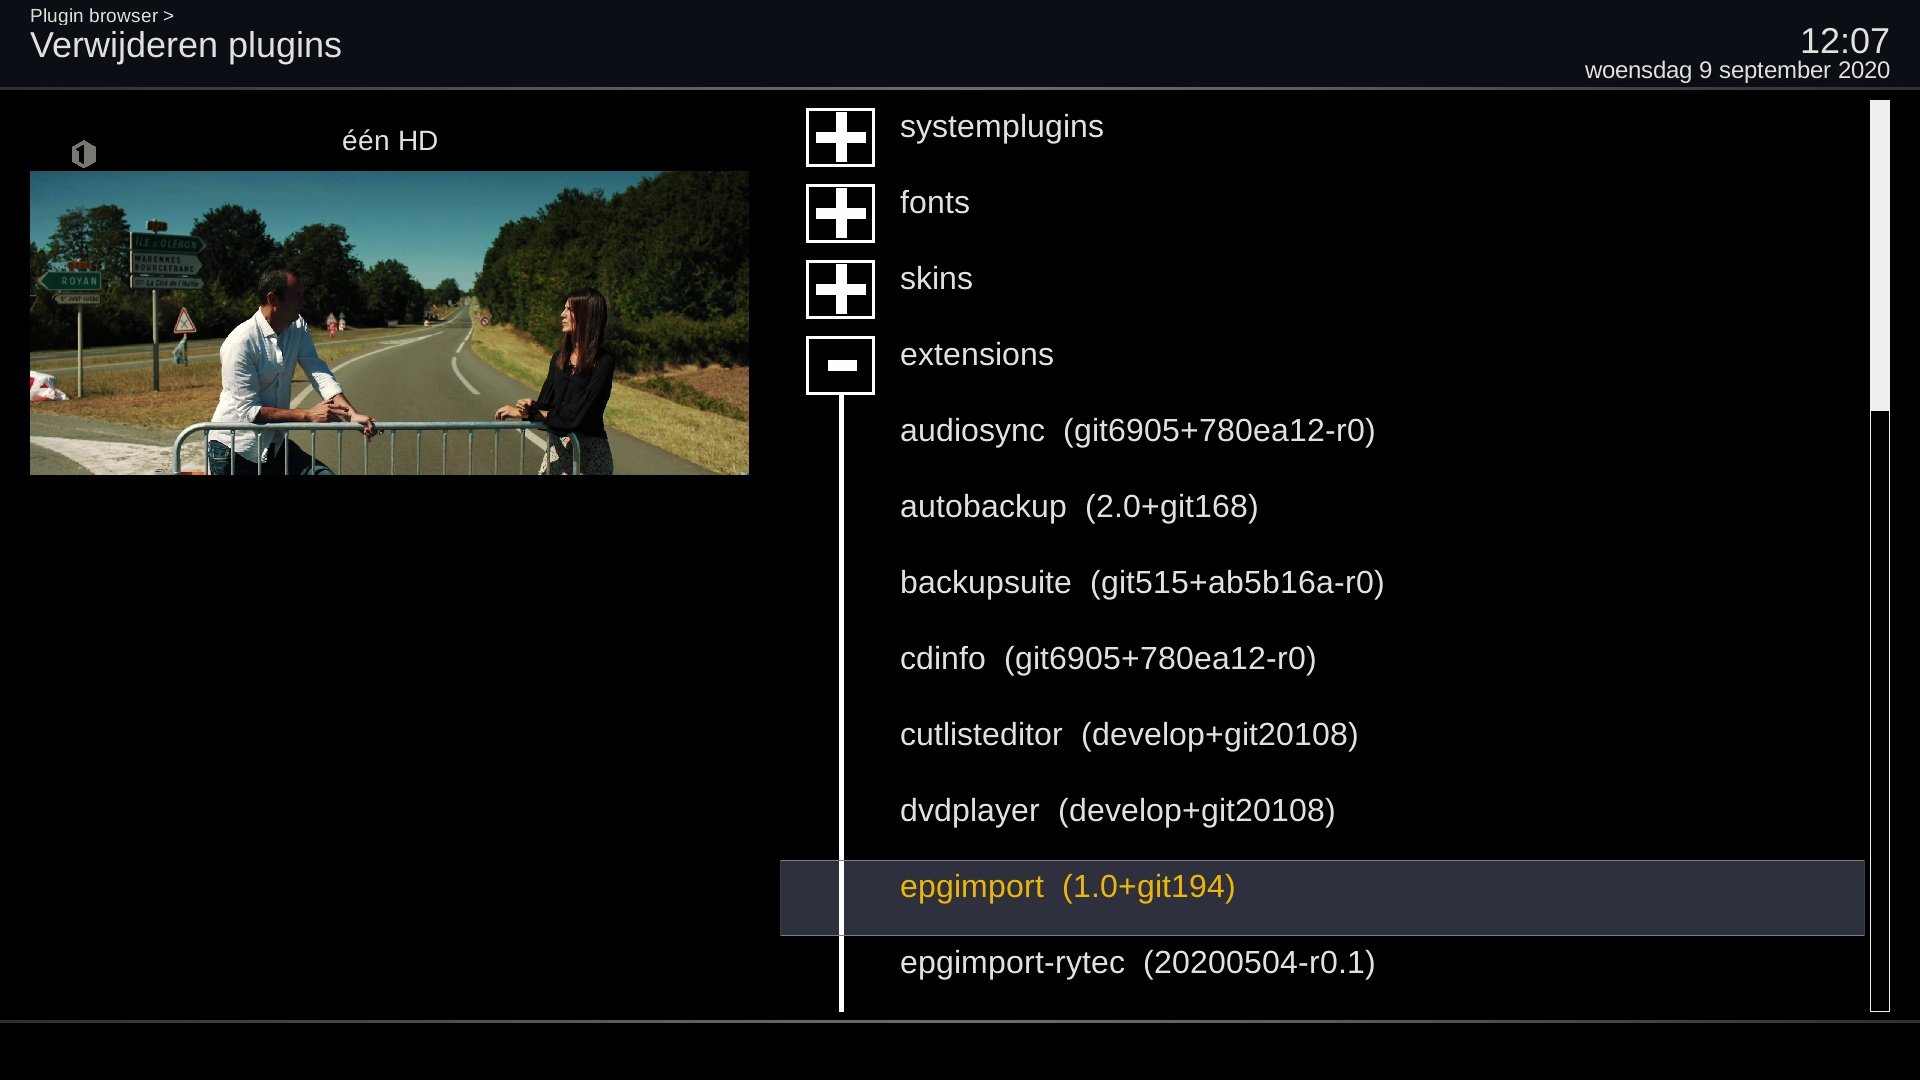Expand the fonts category plus icon
Viewport: 1920px width, 1080px height.
pos(840,213)
